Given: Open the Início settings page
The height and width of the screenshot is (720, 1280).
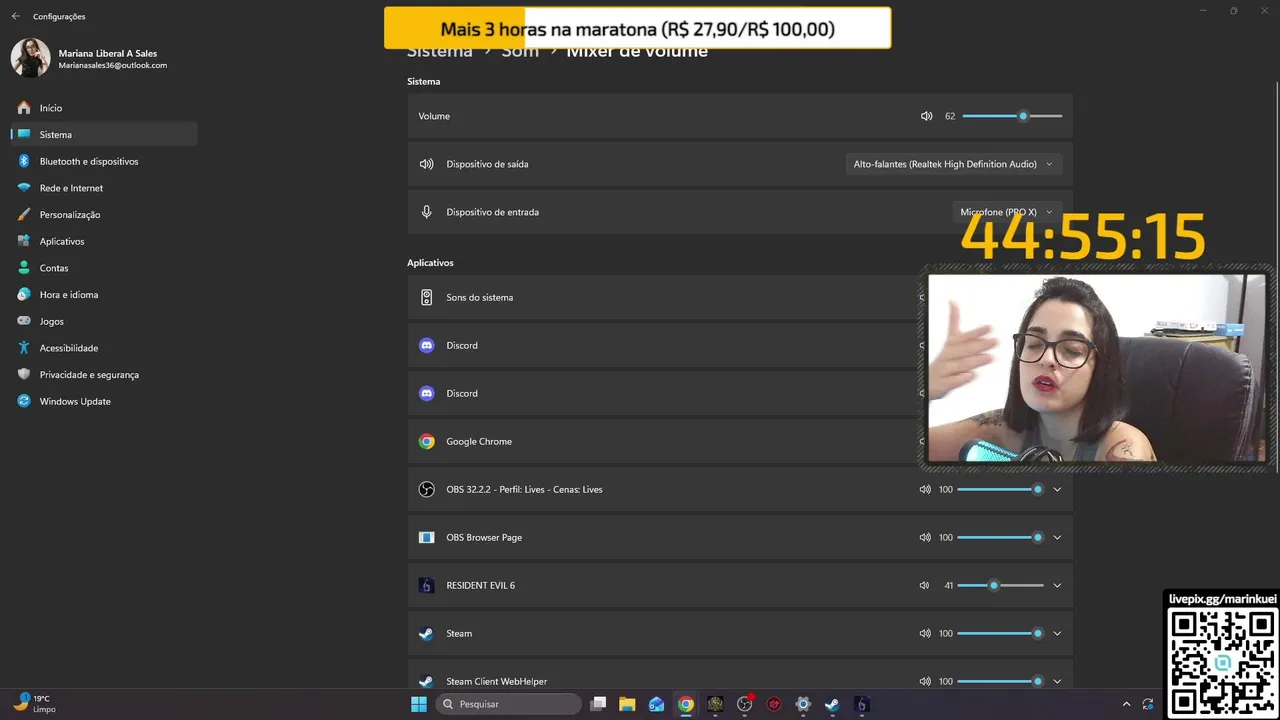Looking at the screenshot, I should (104, 107).
